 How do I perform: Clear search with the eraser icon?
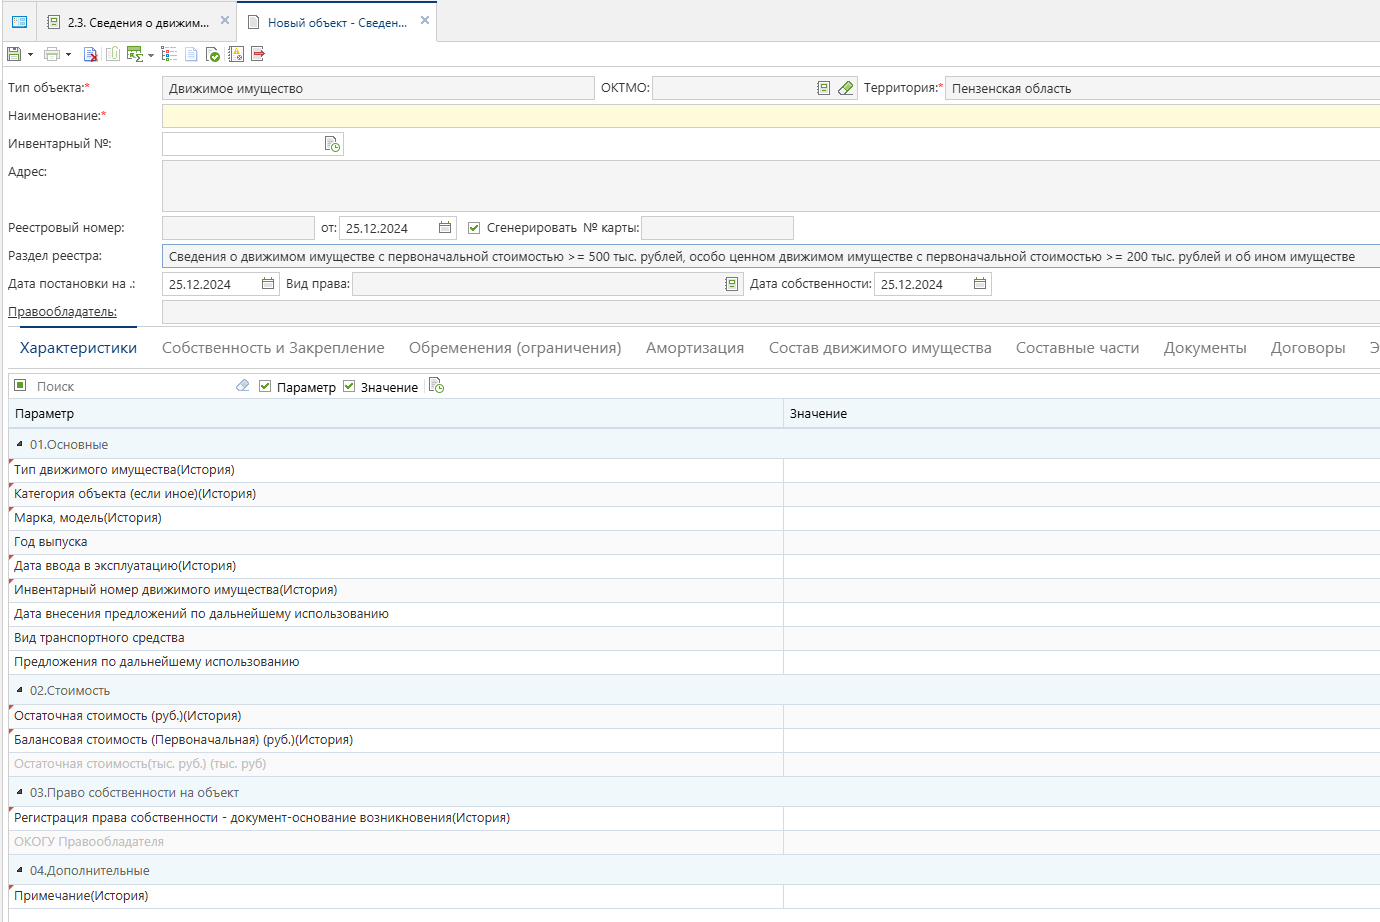243,385
